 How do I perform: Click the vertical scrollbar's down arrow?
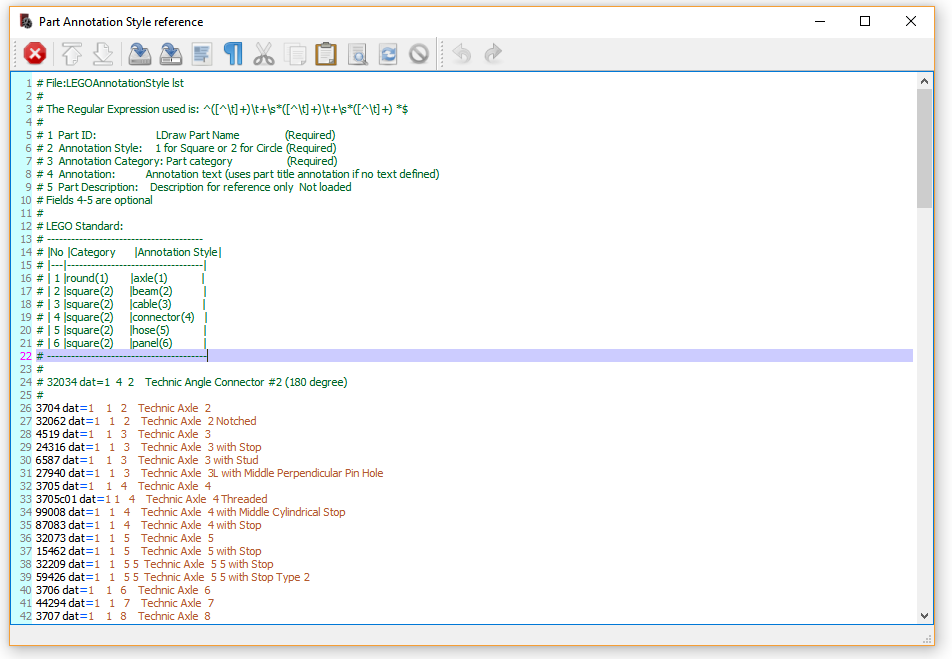click(x=924, y=616)
